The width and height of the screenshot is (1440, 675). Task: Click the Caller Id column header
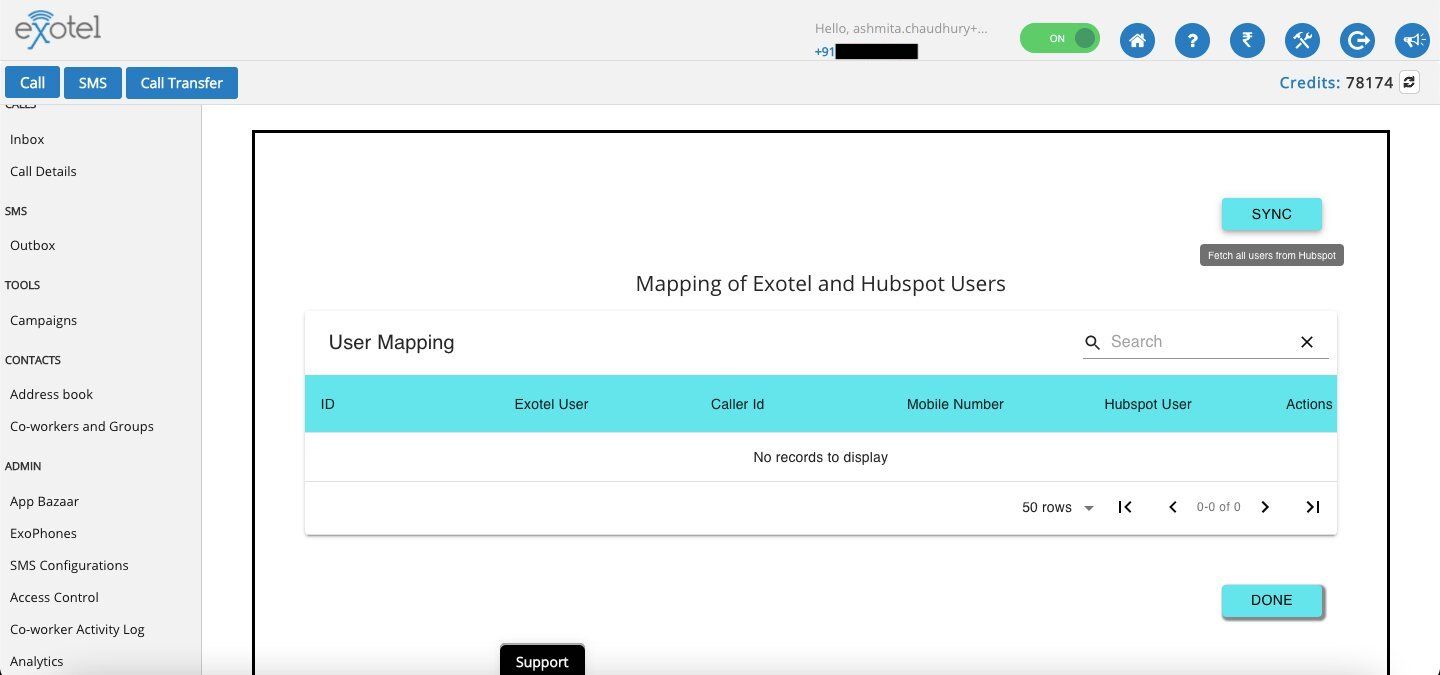737,404
